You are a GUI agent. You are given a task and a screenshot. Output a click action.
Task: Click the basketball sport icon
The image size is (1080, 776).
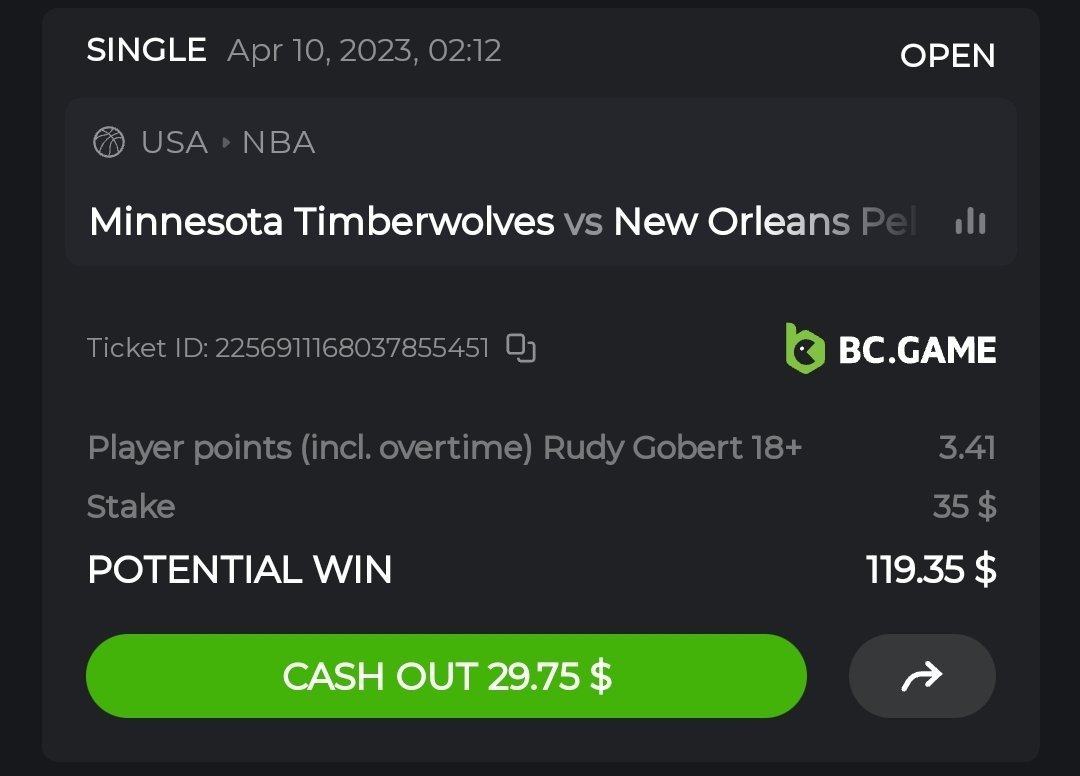point(108,142)
